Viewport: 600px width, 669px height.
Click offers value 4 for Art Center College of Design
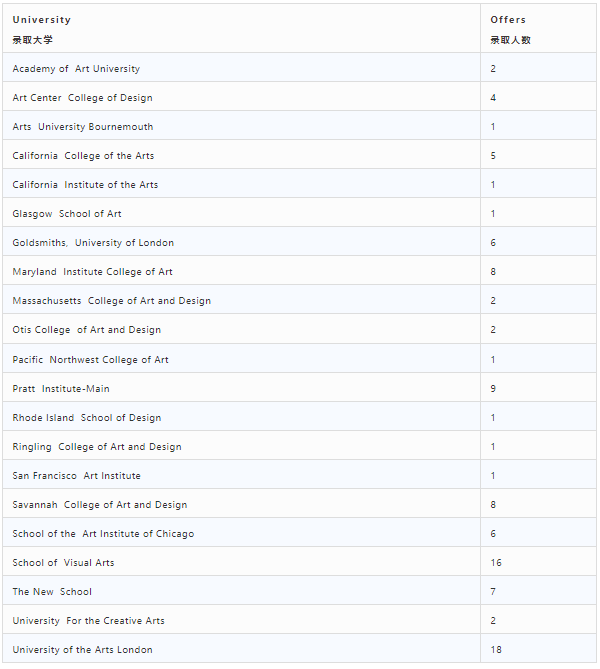pyautogui.click(x=493, y=98)
